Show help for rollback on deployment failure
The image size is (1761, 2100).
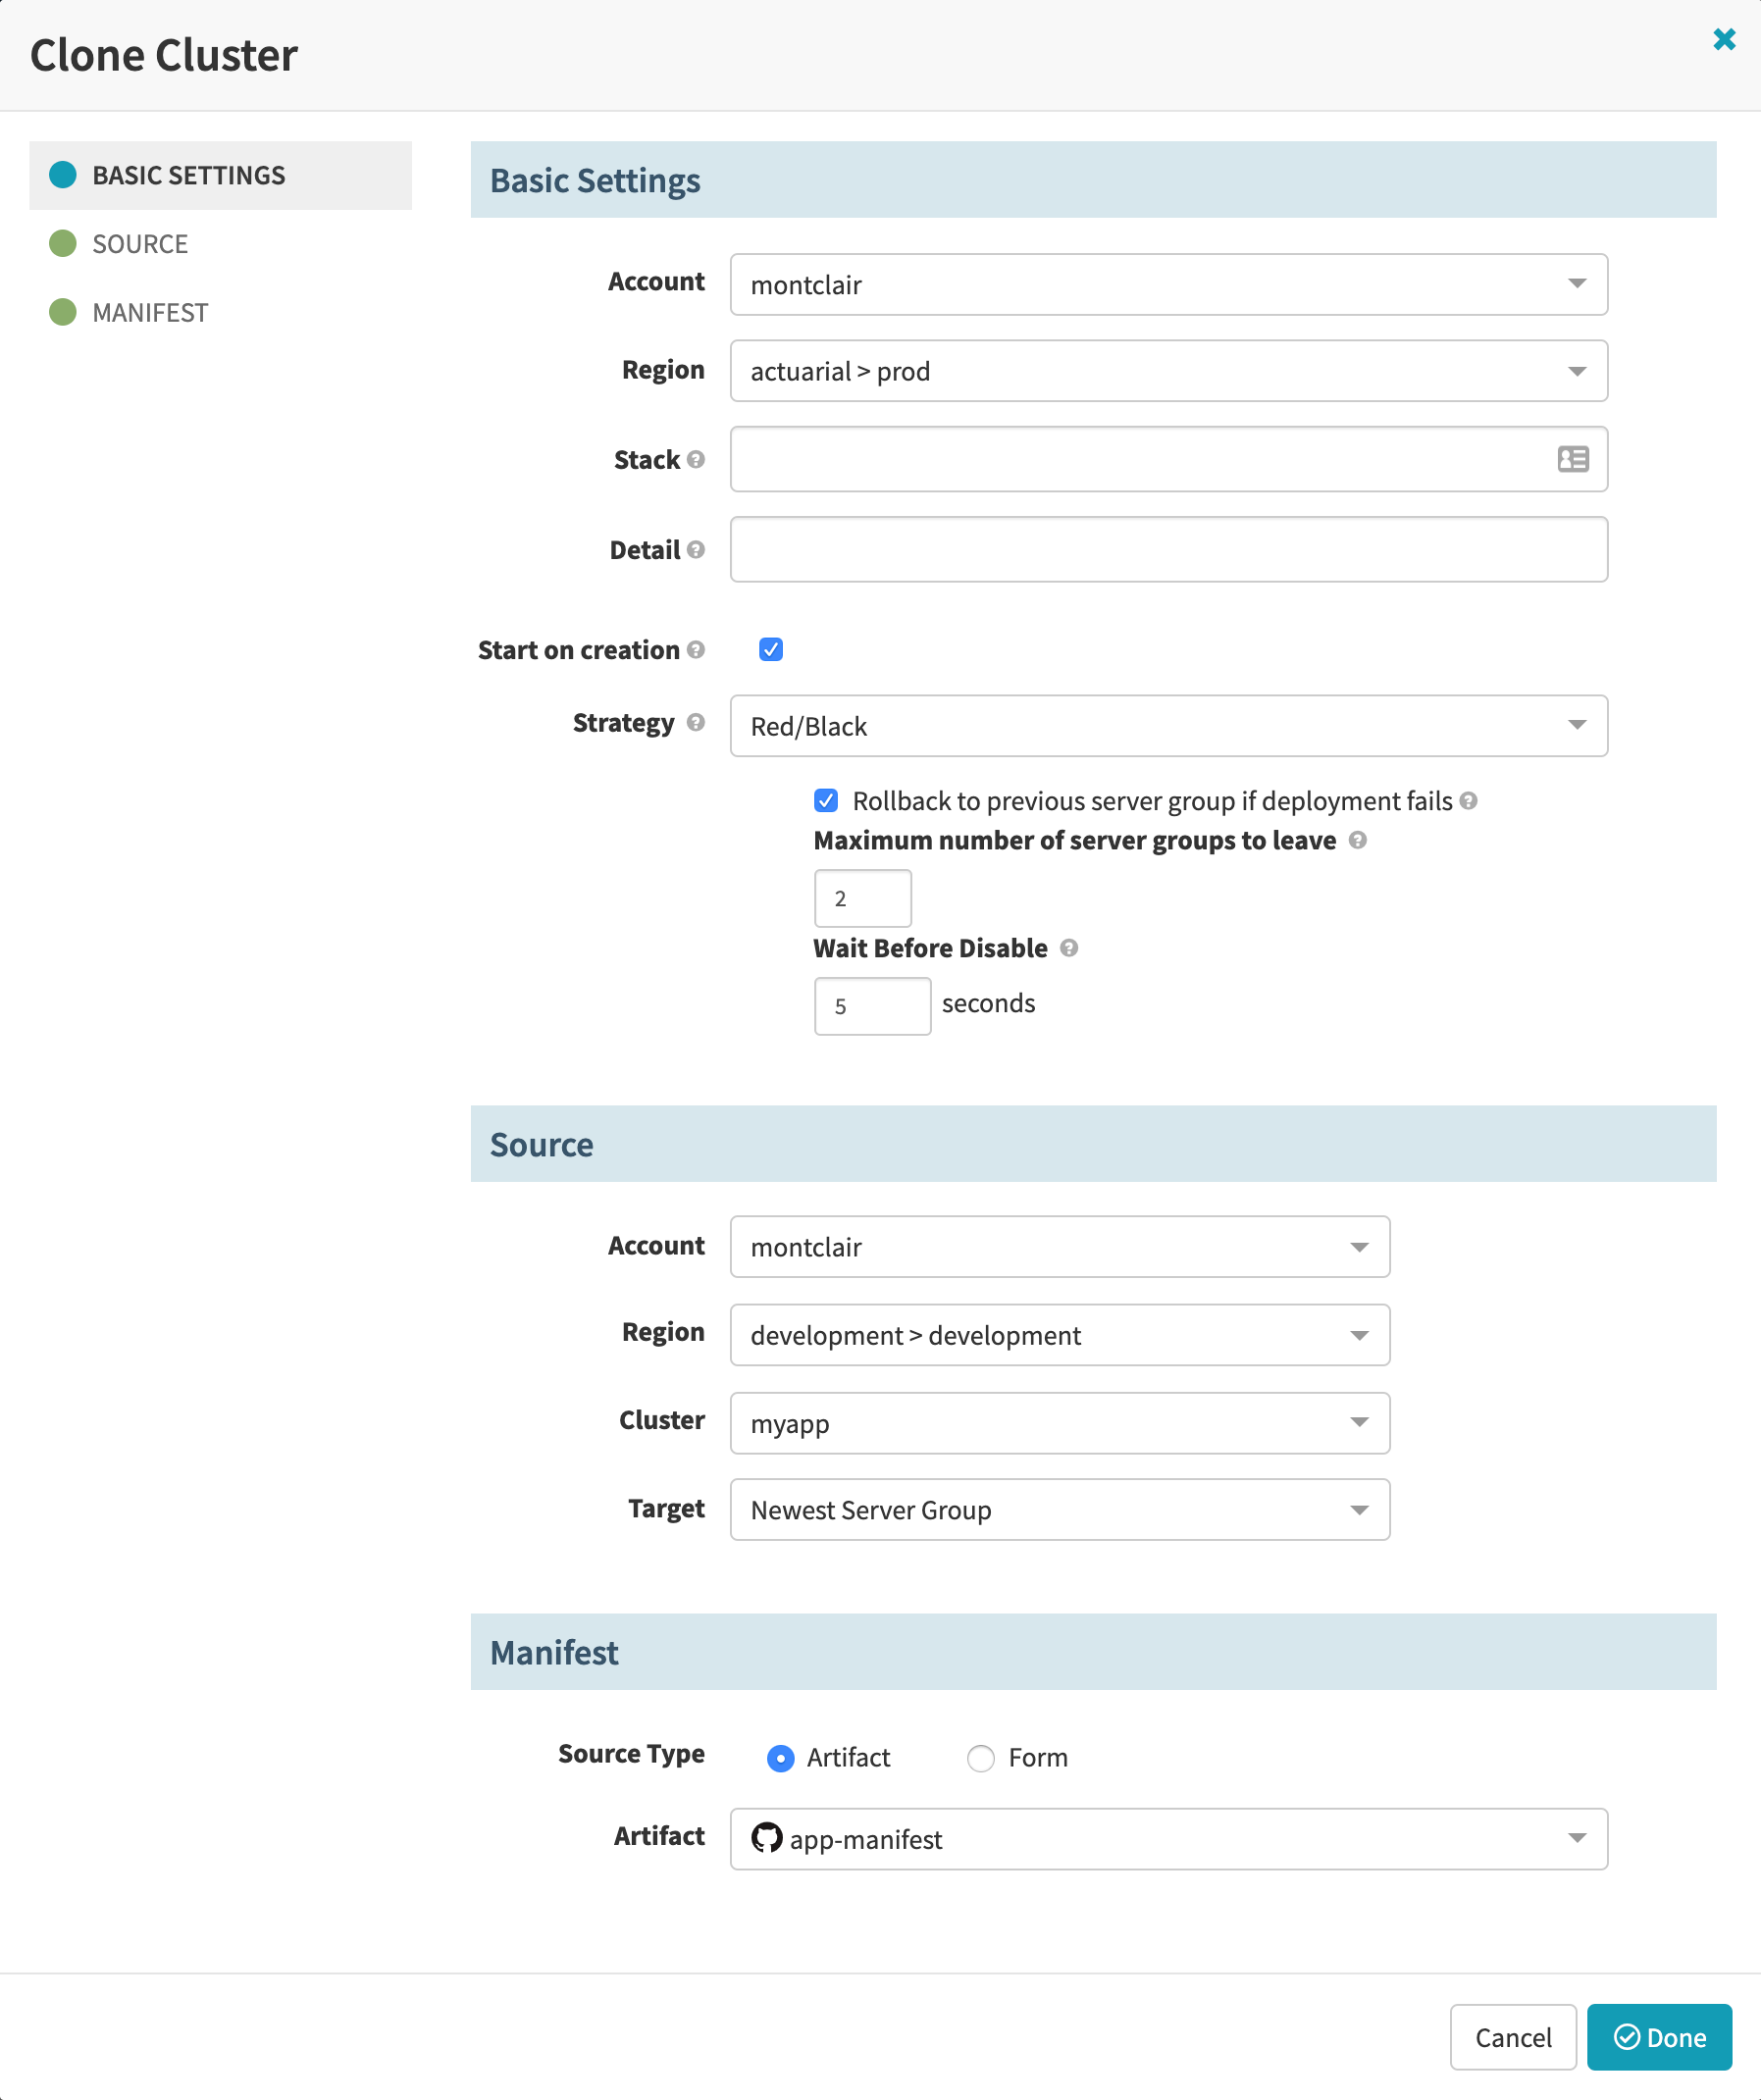click(1468, 800)
